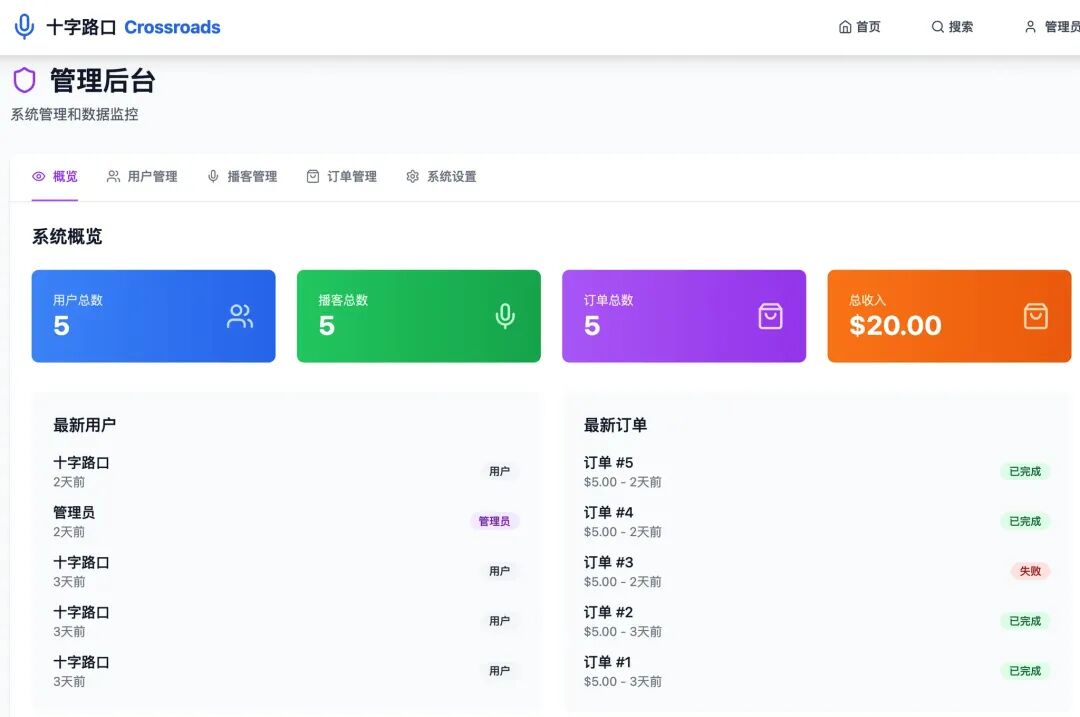Click the magnifier icon next to 搜索
1080x717 pixels.
937,27
